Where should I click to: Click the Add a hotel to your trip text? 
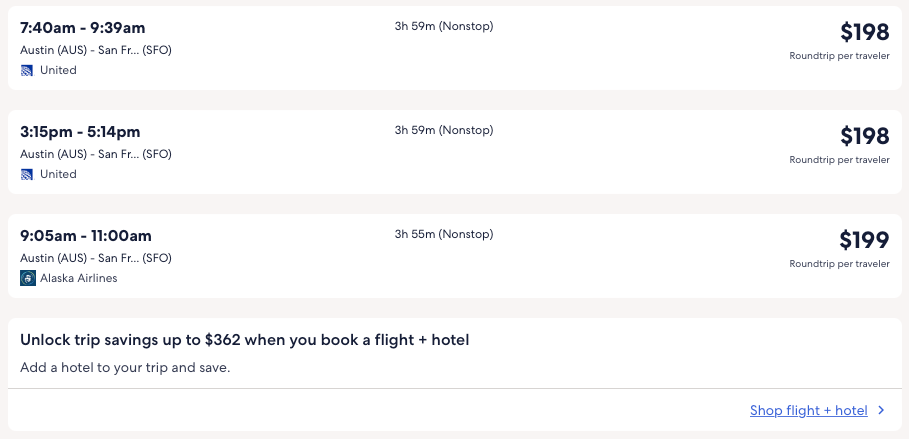coord(125,367)
